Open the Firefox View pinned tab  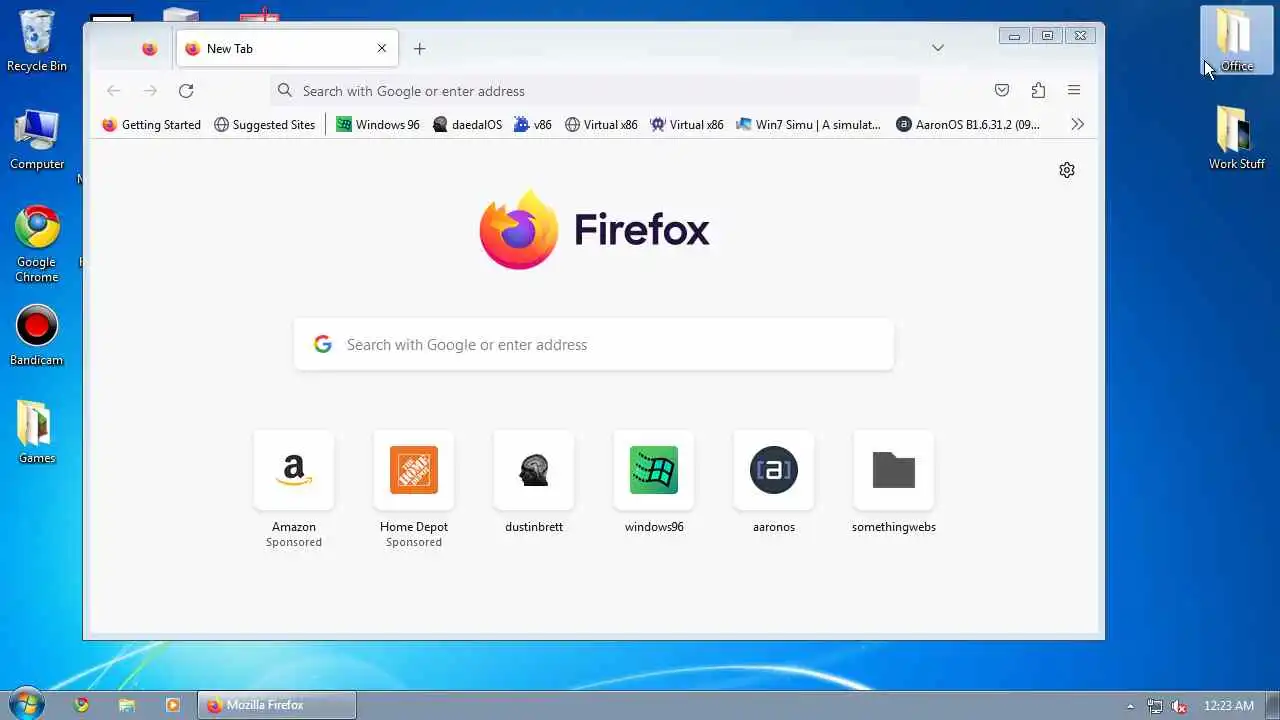[x=150, y=48]
